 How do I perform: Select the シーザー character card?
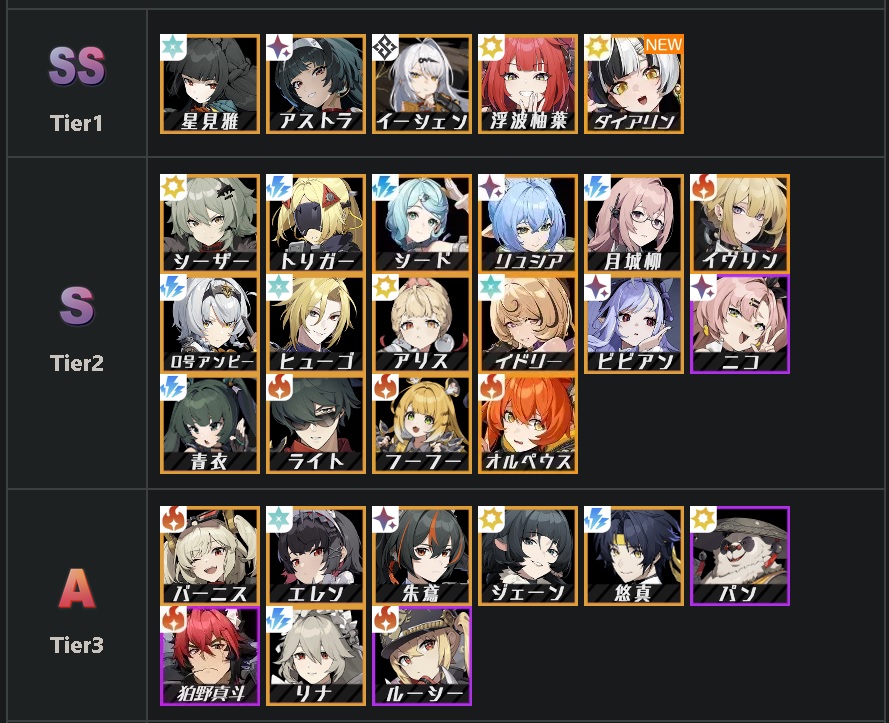point(210,224)
